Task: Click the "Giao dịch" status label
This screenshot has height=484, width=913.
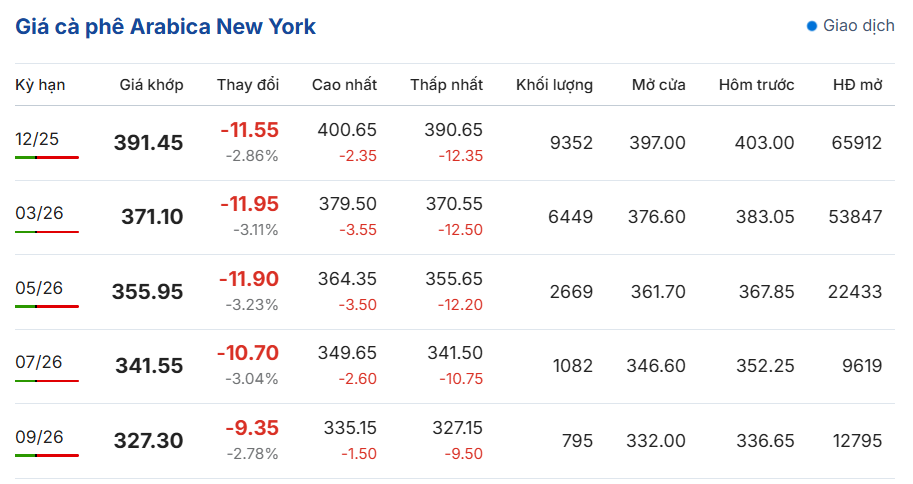Action: pyautogui.click(x=858, y=26)
